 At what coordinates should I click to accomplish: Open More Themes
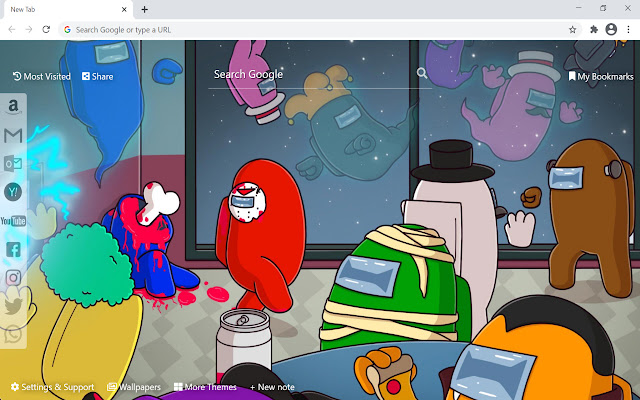(x=205, y=387)
